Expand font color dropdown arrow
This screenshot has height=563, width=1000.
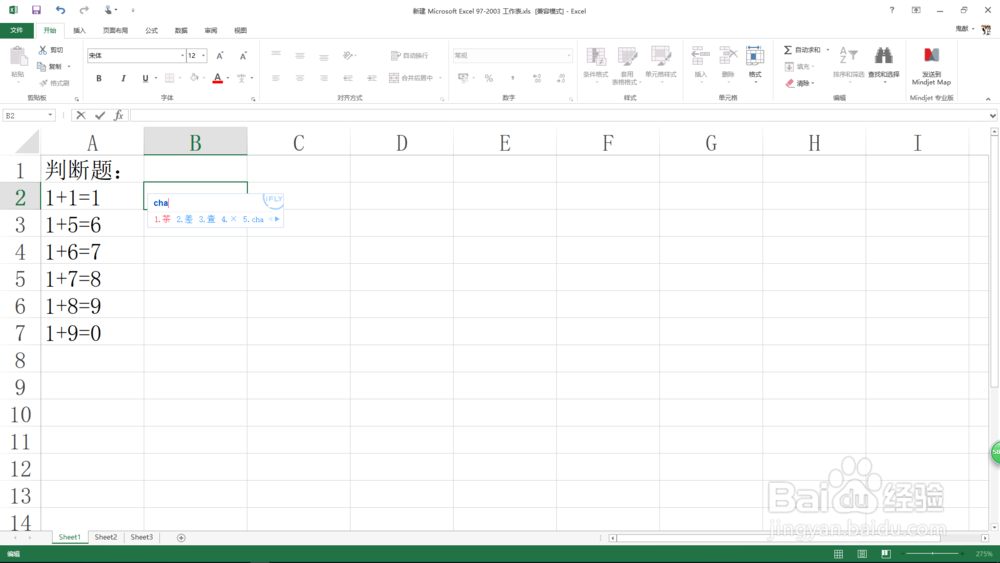[x=228, y=78]
